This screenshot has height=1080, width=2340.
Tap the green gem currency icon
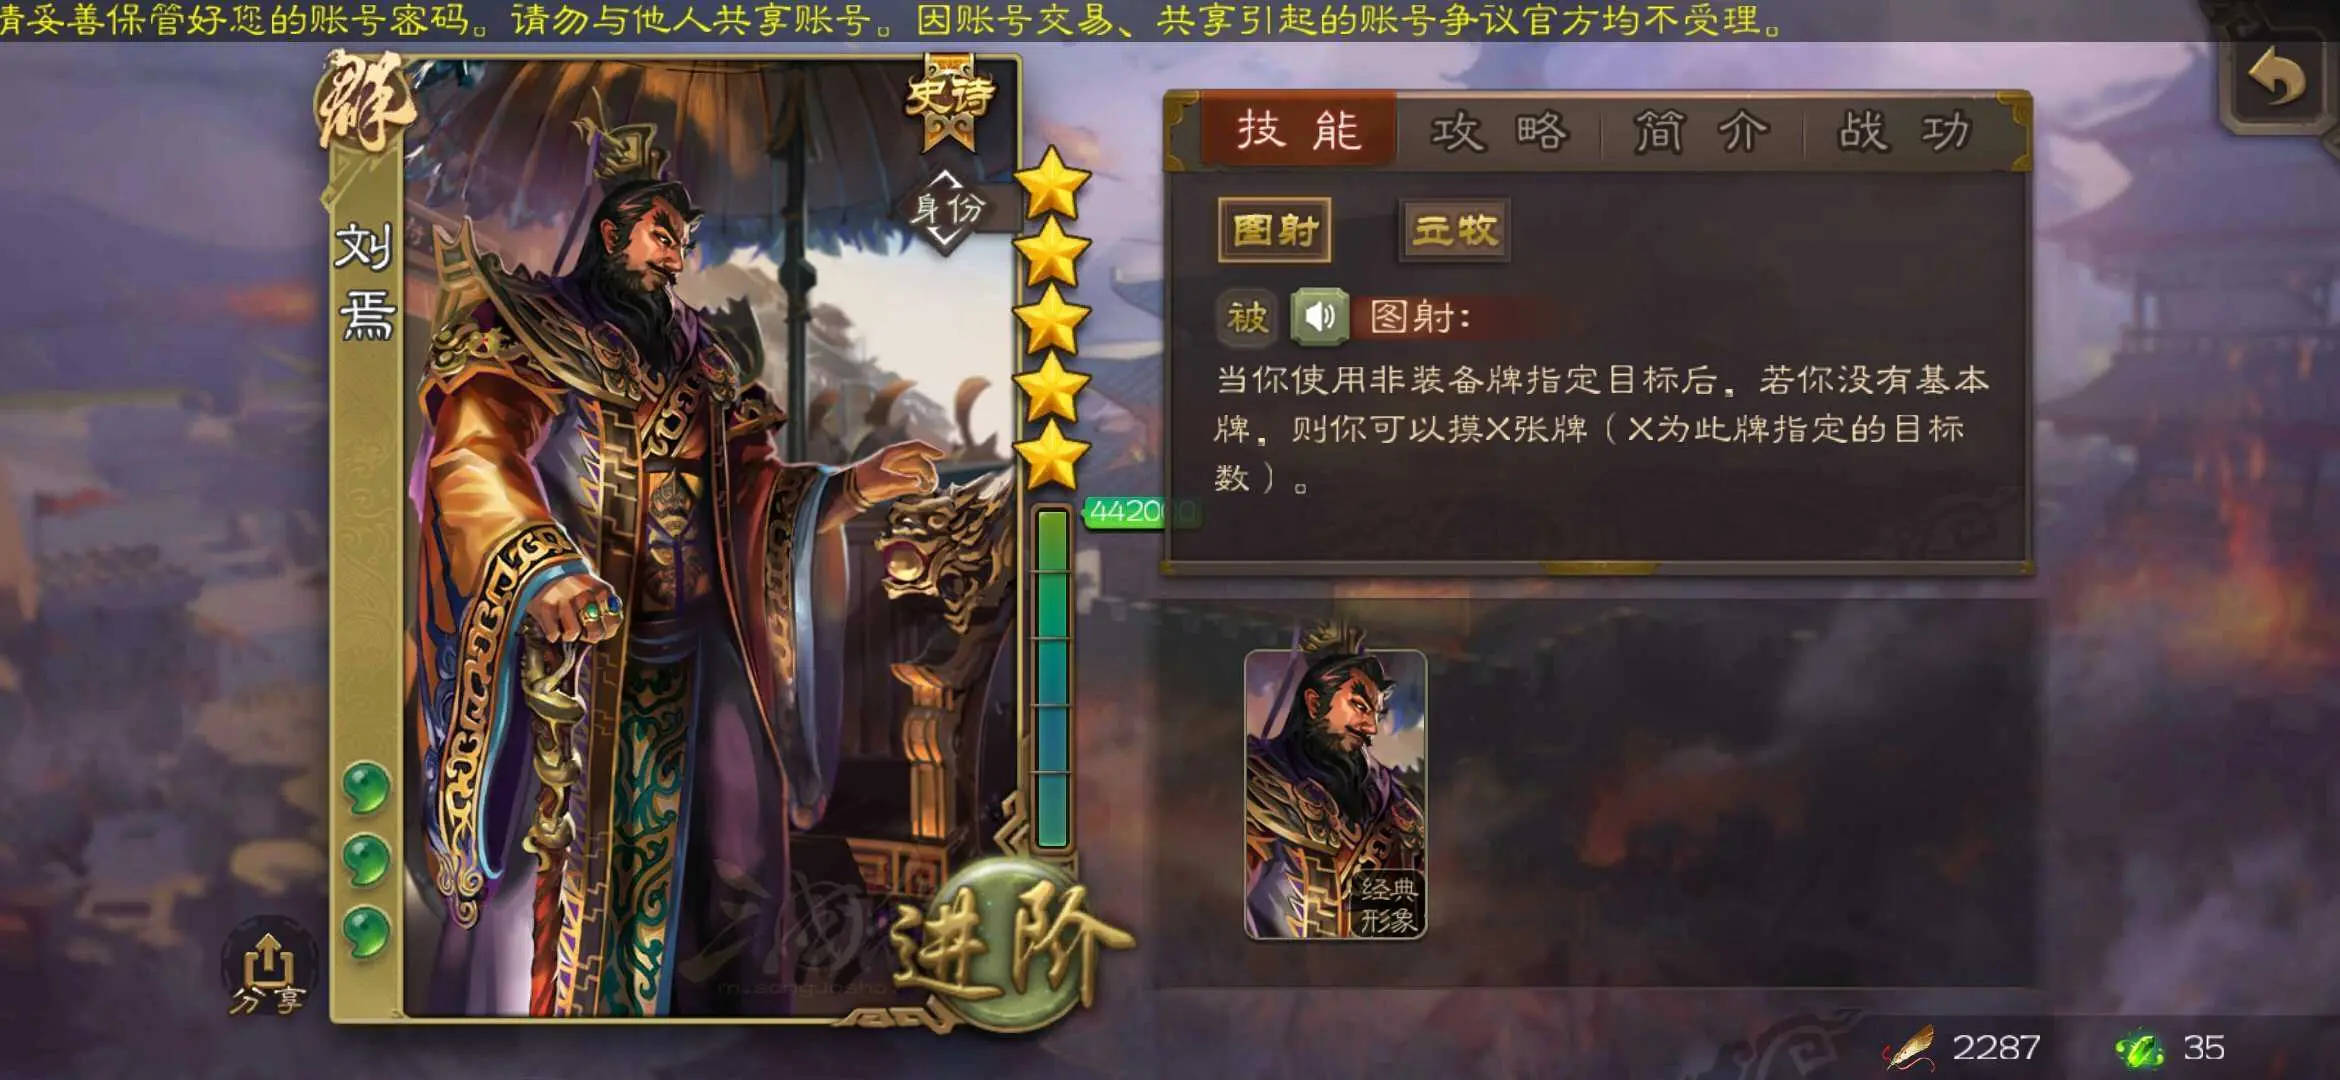(2141, 1050)
